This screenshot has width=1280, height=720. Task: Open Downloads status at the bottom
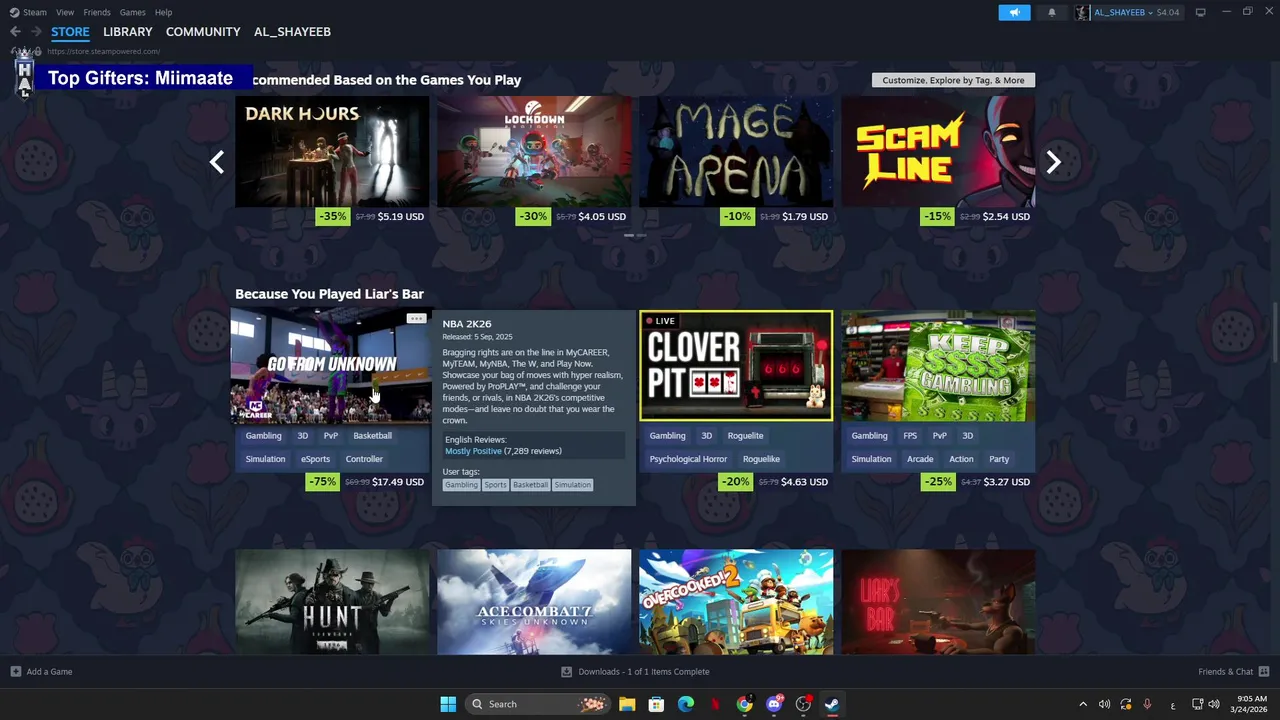pyautogui.click(x=635, y=672)
